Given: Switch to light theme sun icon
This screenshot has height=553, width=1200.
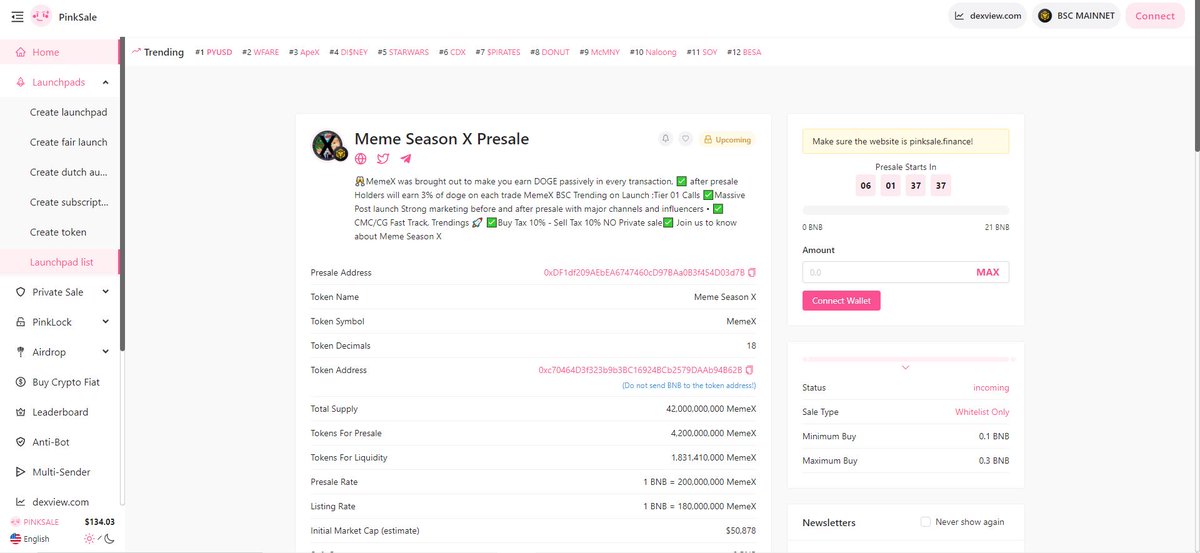Looking at the screenshot, I should coord(91,539).
